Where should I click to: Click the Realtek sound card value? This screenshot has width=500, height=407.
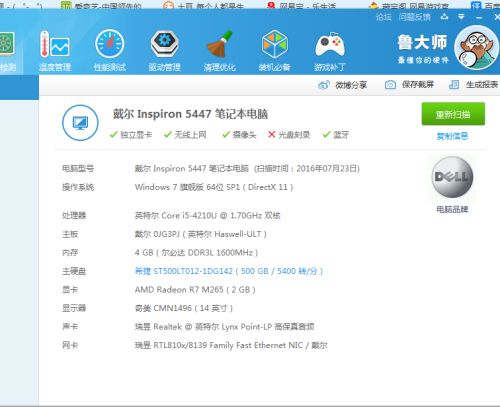[x=224, y=327]
